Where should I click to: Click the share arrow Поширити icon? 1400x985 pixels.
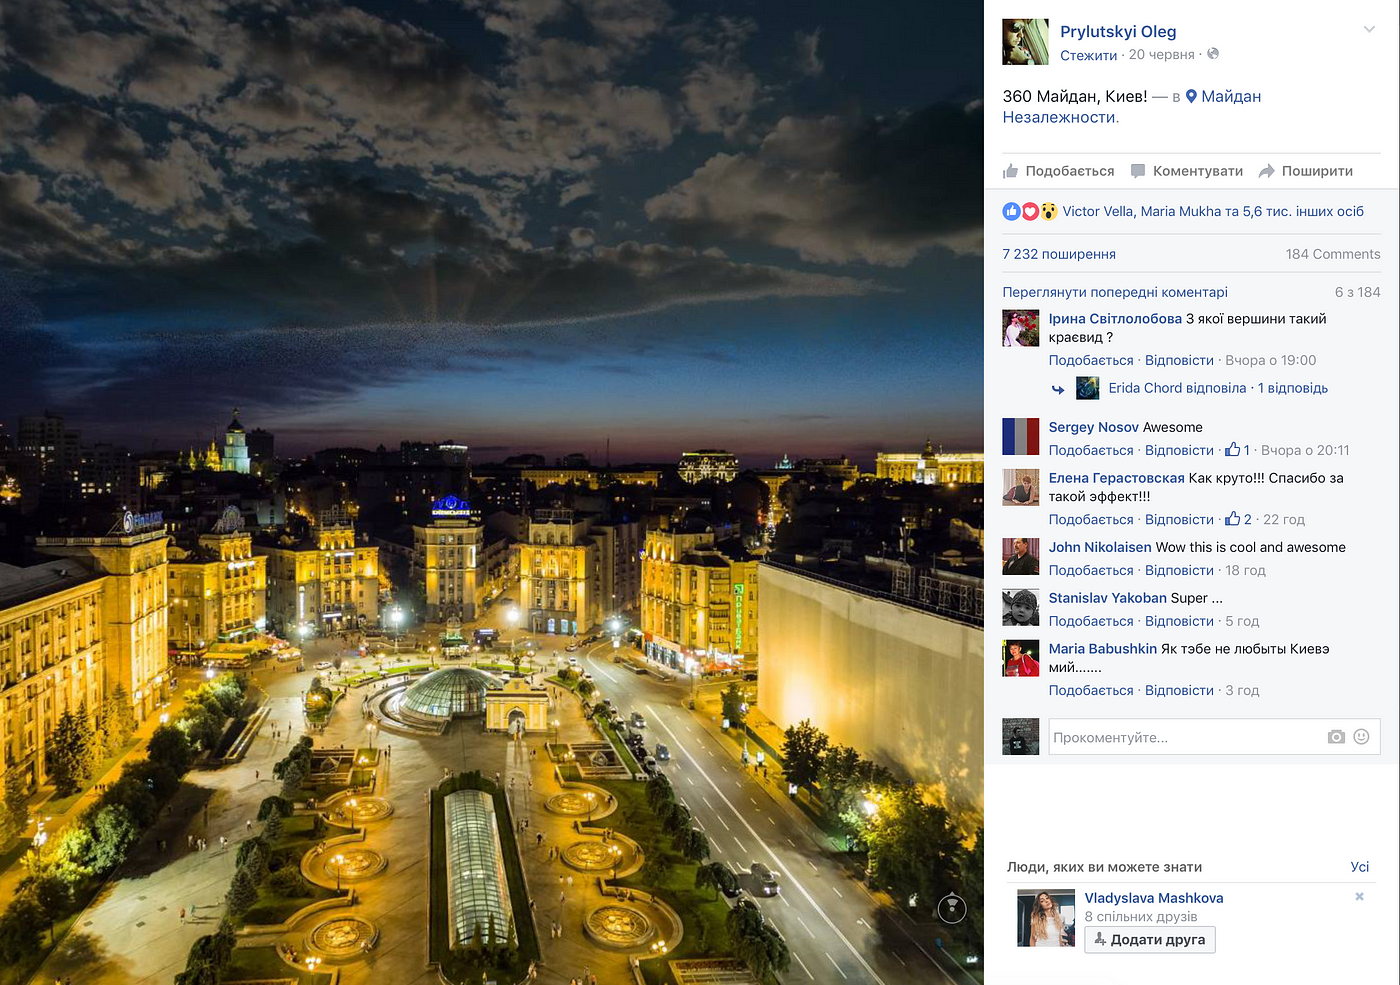(x=1266, y=171)
